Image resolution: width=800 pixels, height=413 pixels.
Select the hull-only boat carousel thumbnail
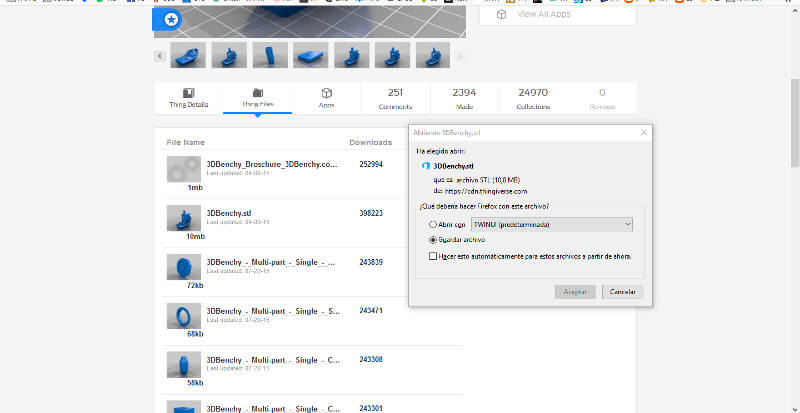tap(188, 55)
